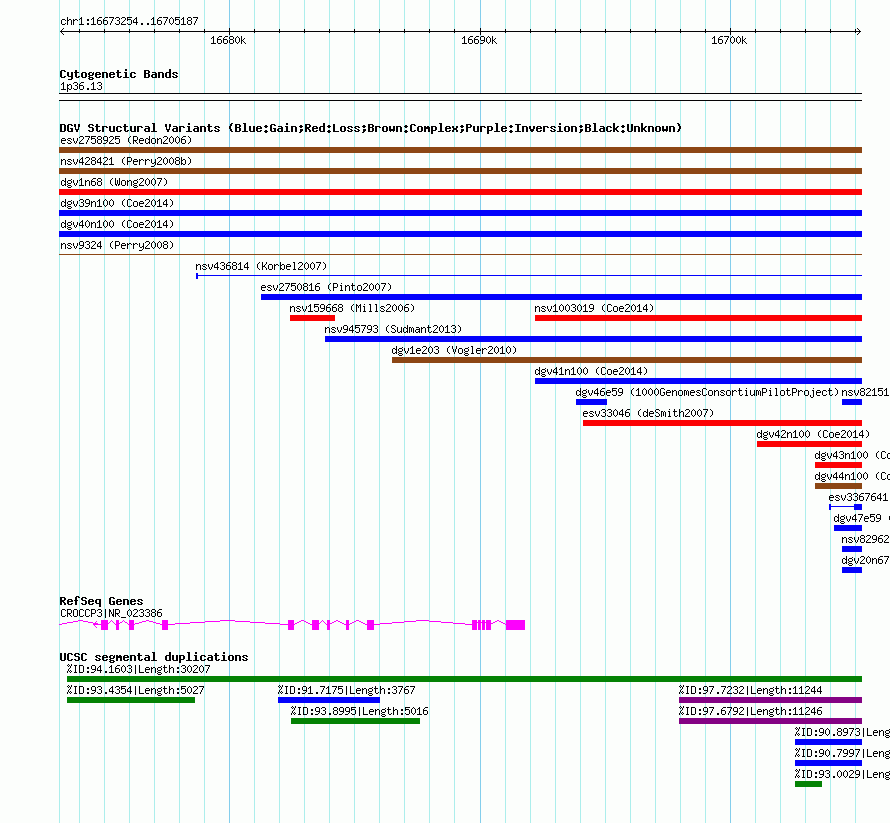The width and height of the screenshot is (890, 823).
Task: Click the nsv82151 variant label
Action: pos(865,392)
